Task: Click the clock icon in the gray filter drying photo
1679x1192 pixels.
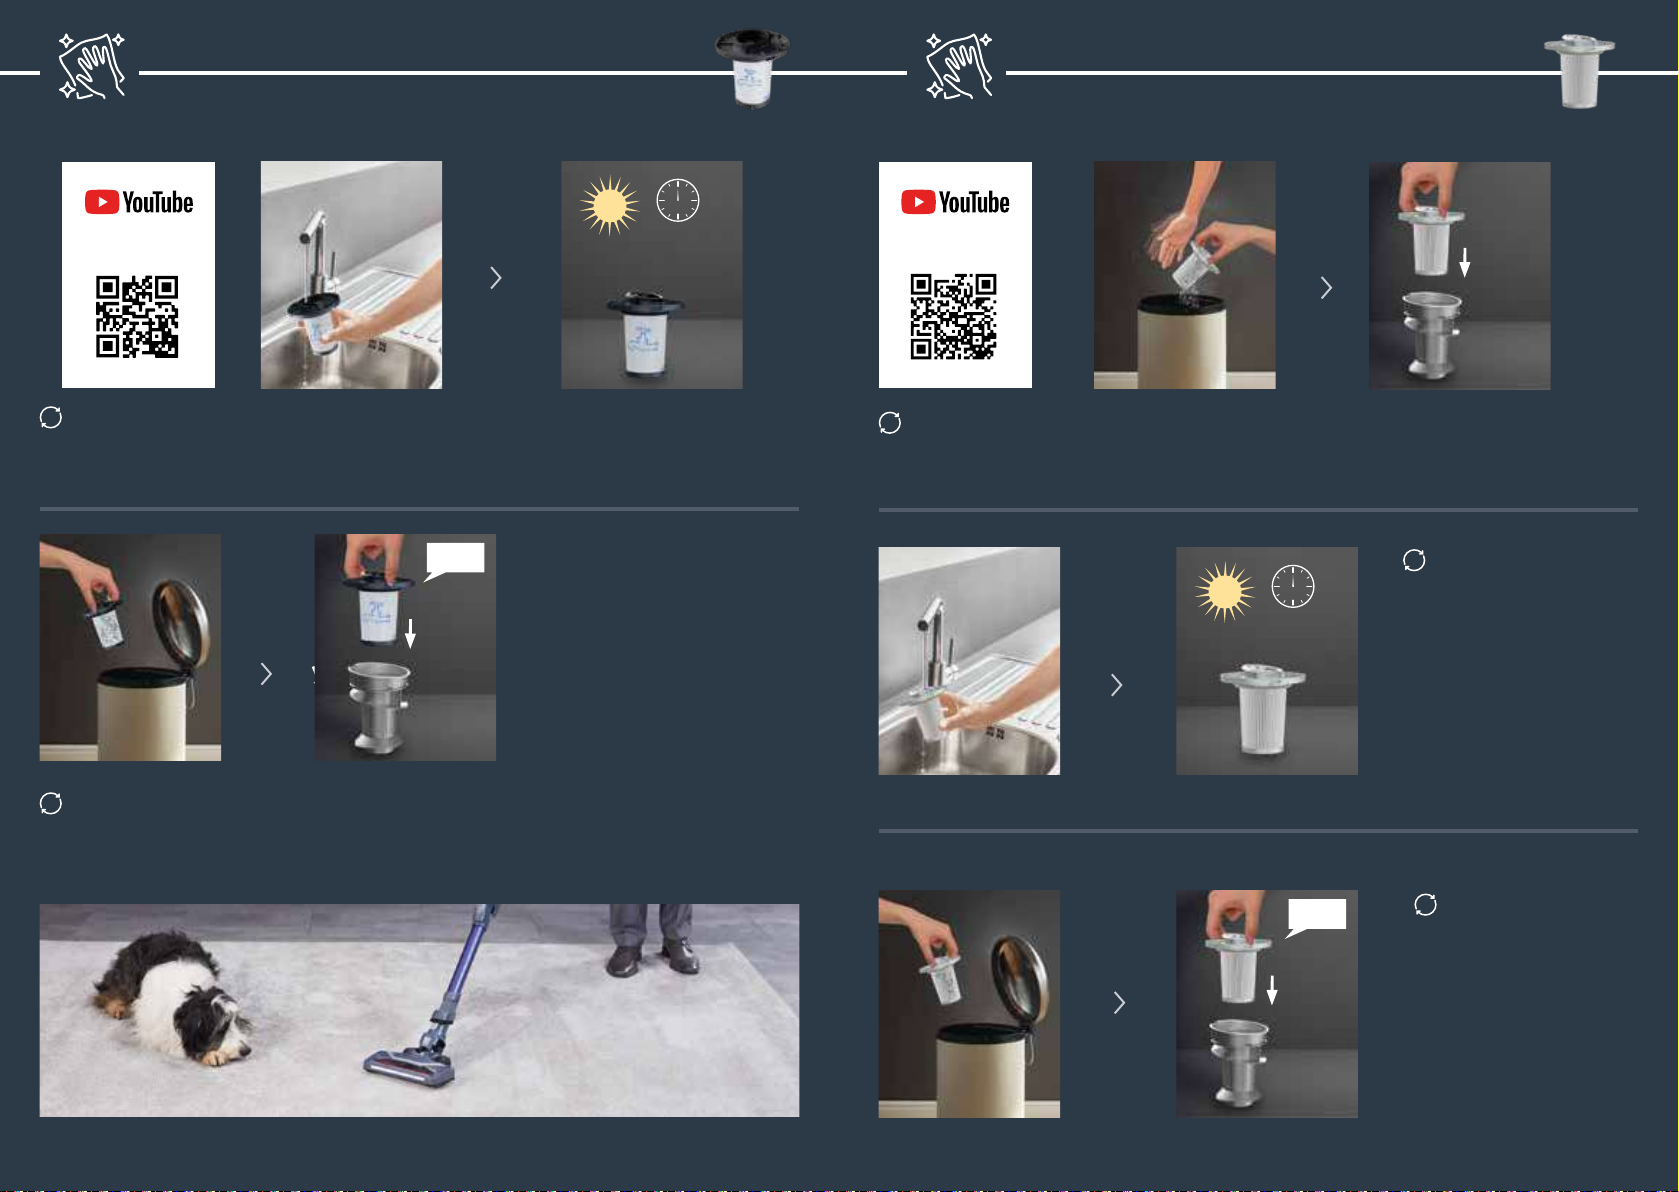Action: (1292, 586)
